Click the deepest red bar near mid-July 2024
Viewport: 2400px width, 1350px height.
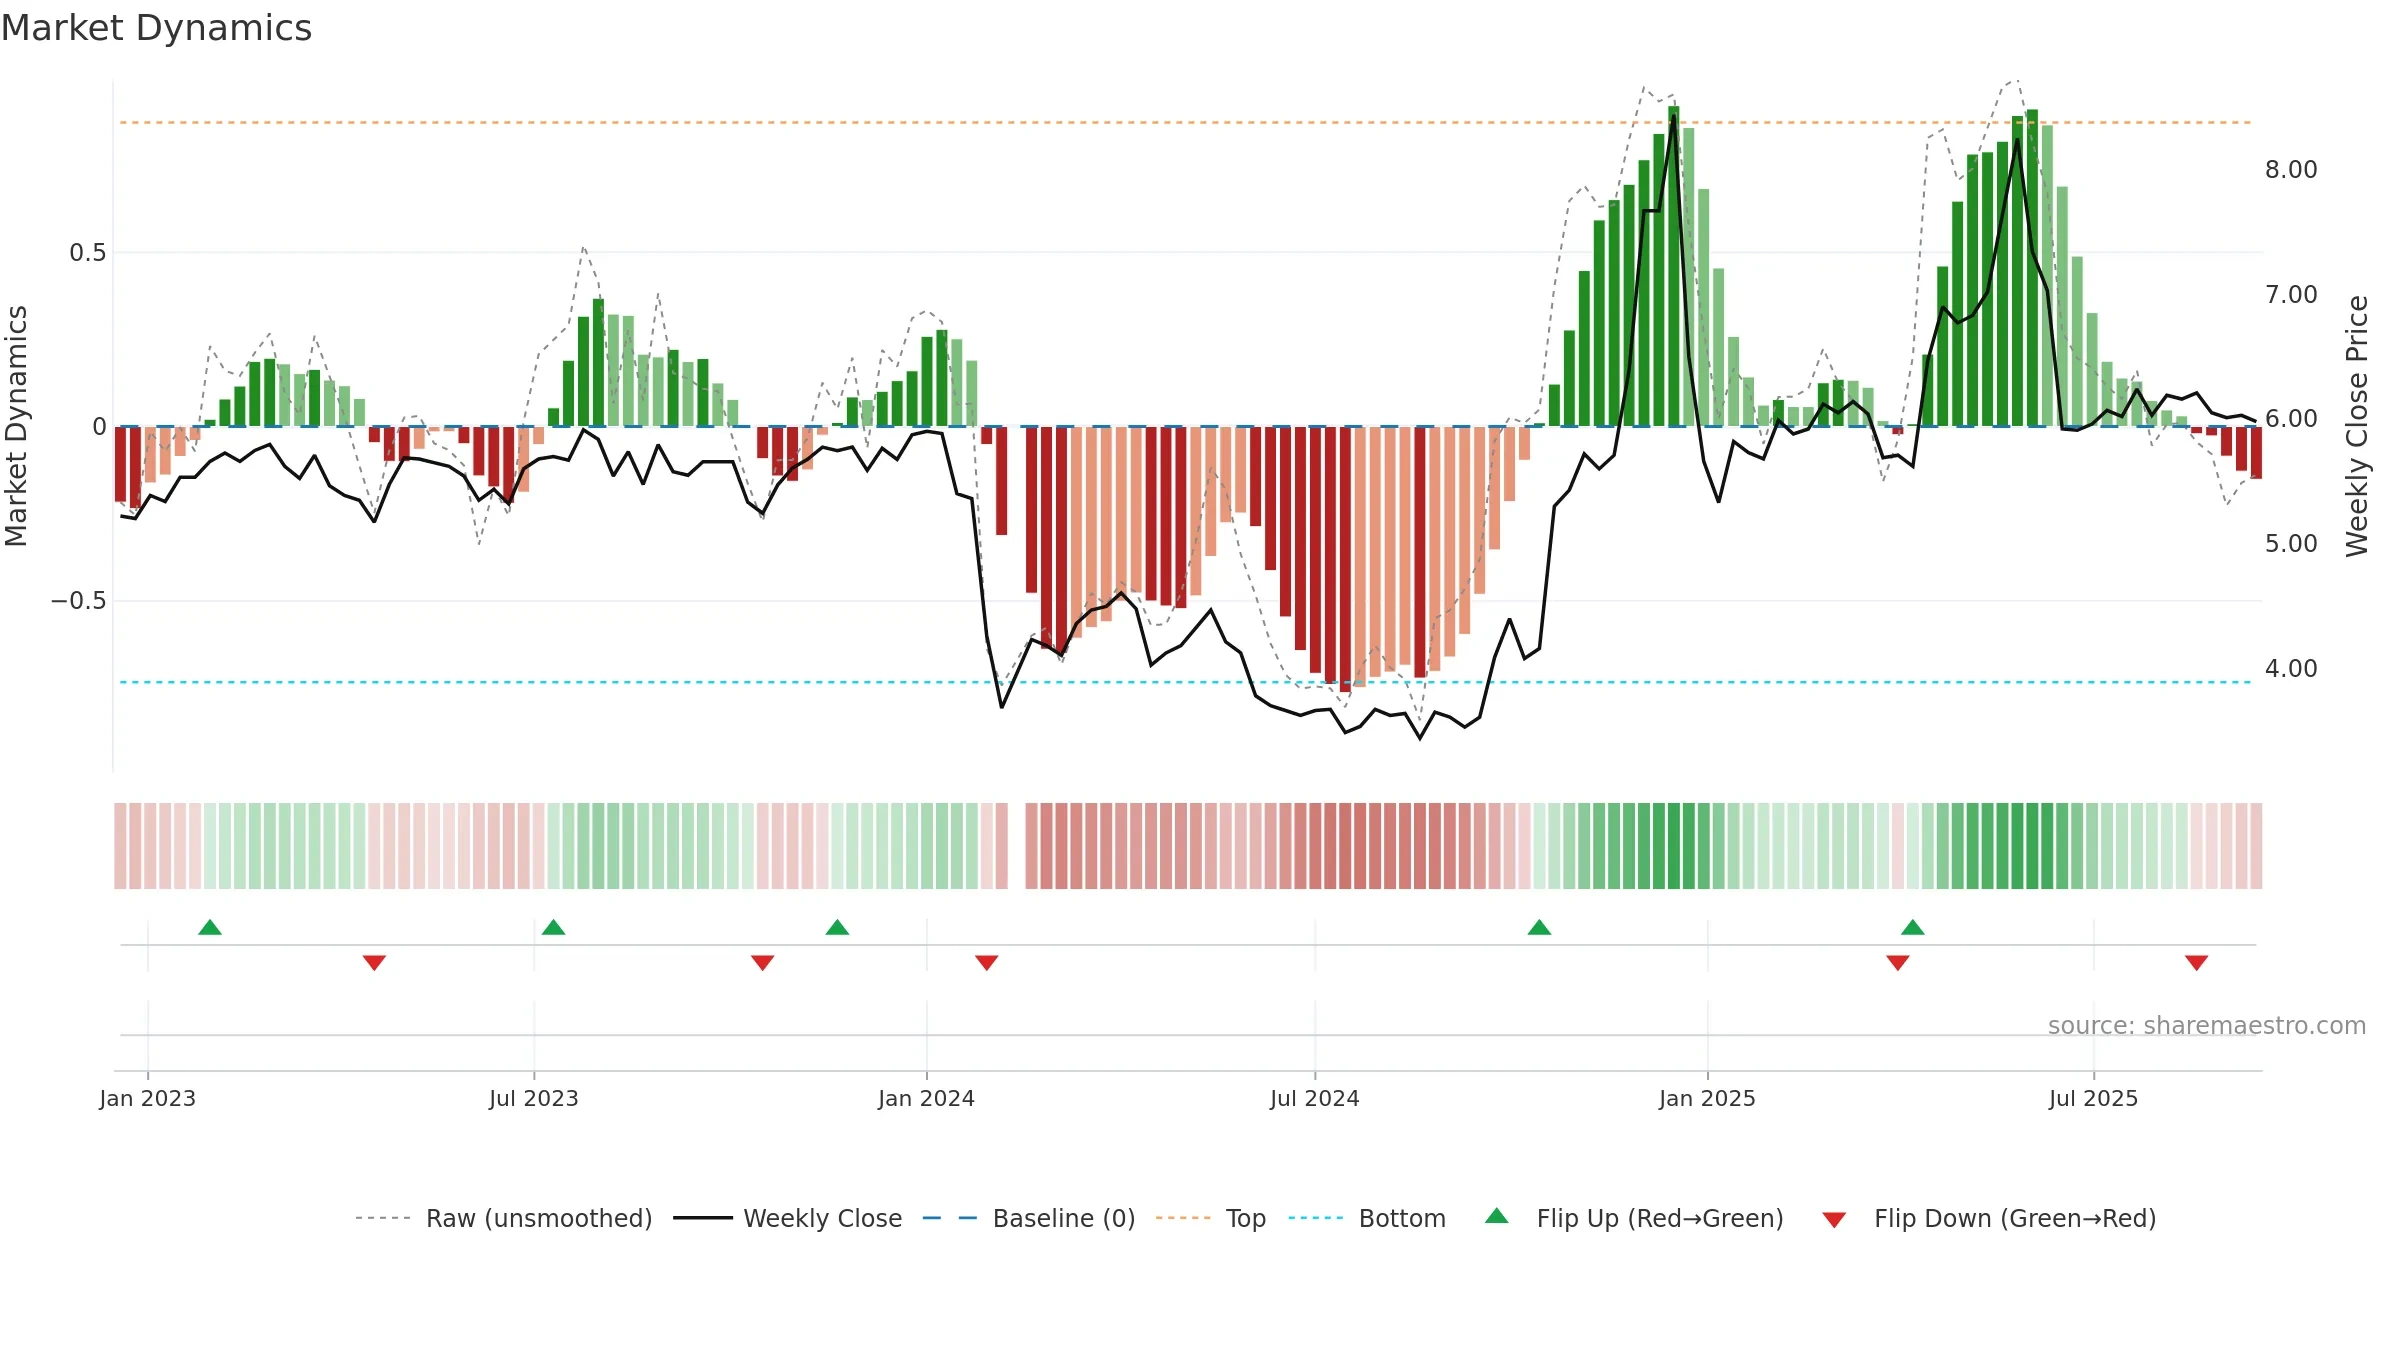click(x=1345, y=559)
